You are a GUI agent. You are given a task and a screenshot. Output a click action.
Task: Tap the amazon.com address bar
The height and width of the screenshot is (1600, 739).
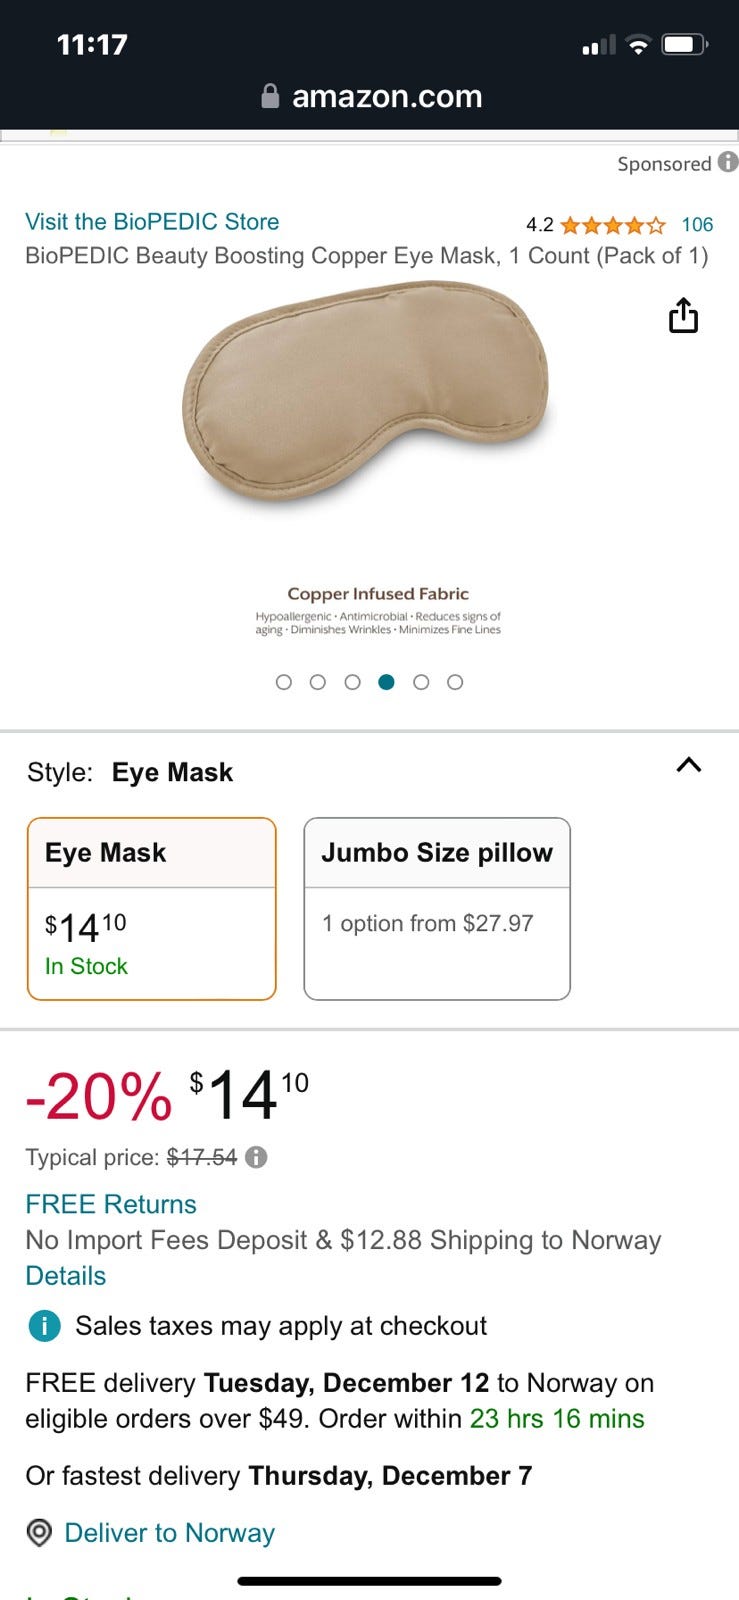(x=386, y=96)
